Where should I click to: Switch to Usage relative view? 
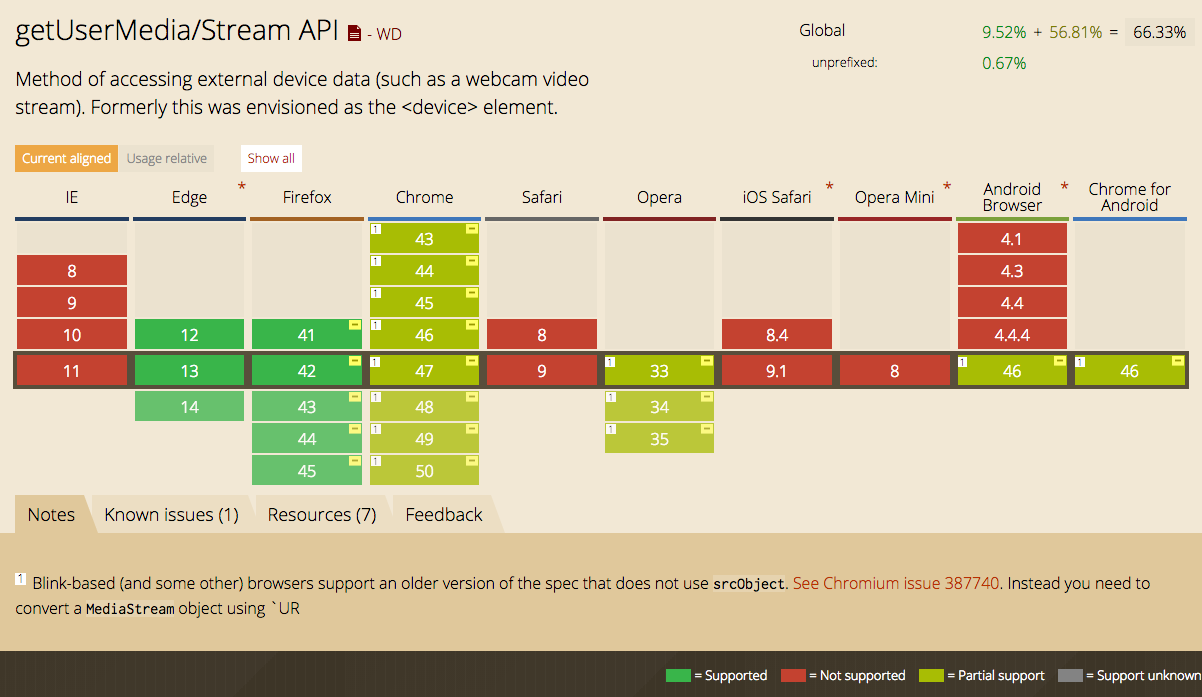click(167, 158)
